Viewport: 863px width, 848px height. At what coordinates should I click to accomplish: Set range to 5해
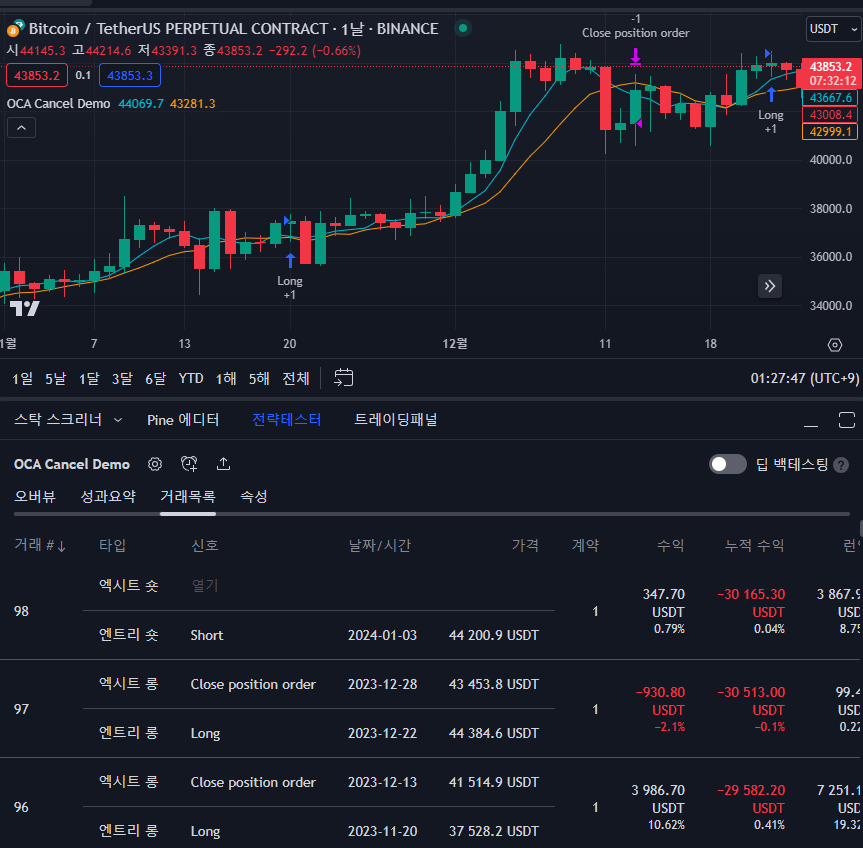pyautogui.click(x=259, y=379)
